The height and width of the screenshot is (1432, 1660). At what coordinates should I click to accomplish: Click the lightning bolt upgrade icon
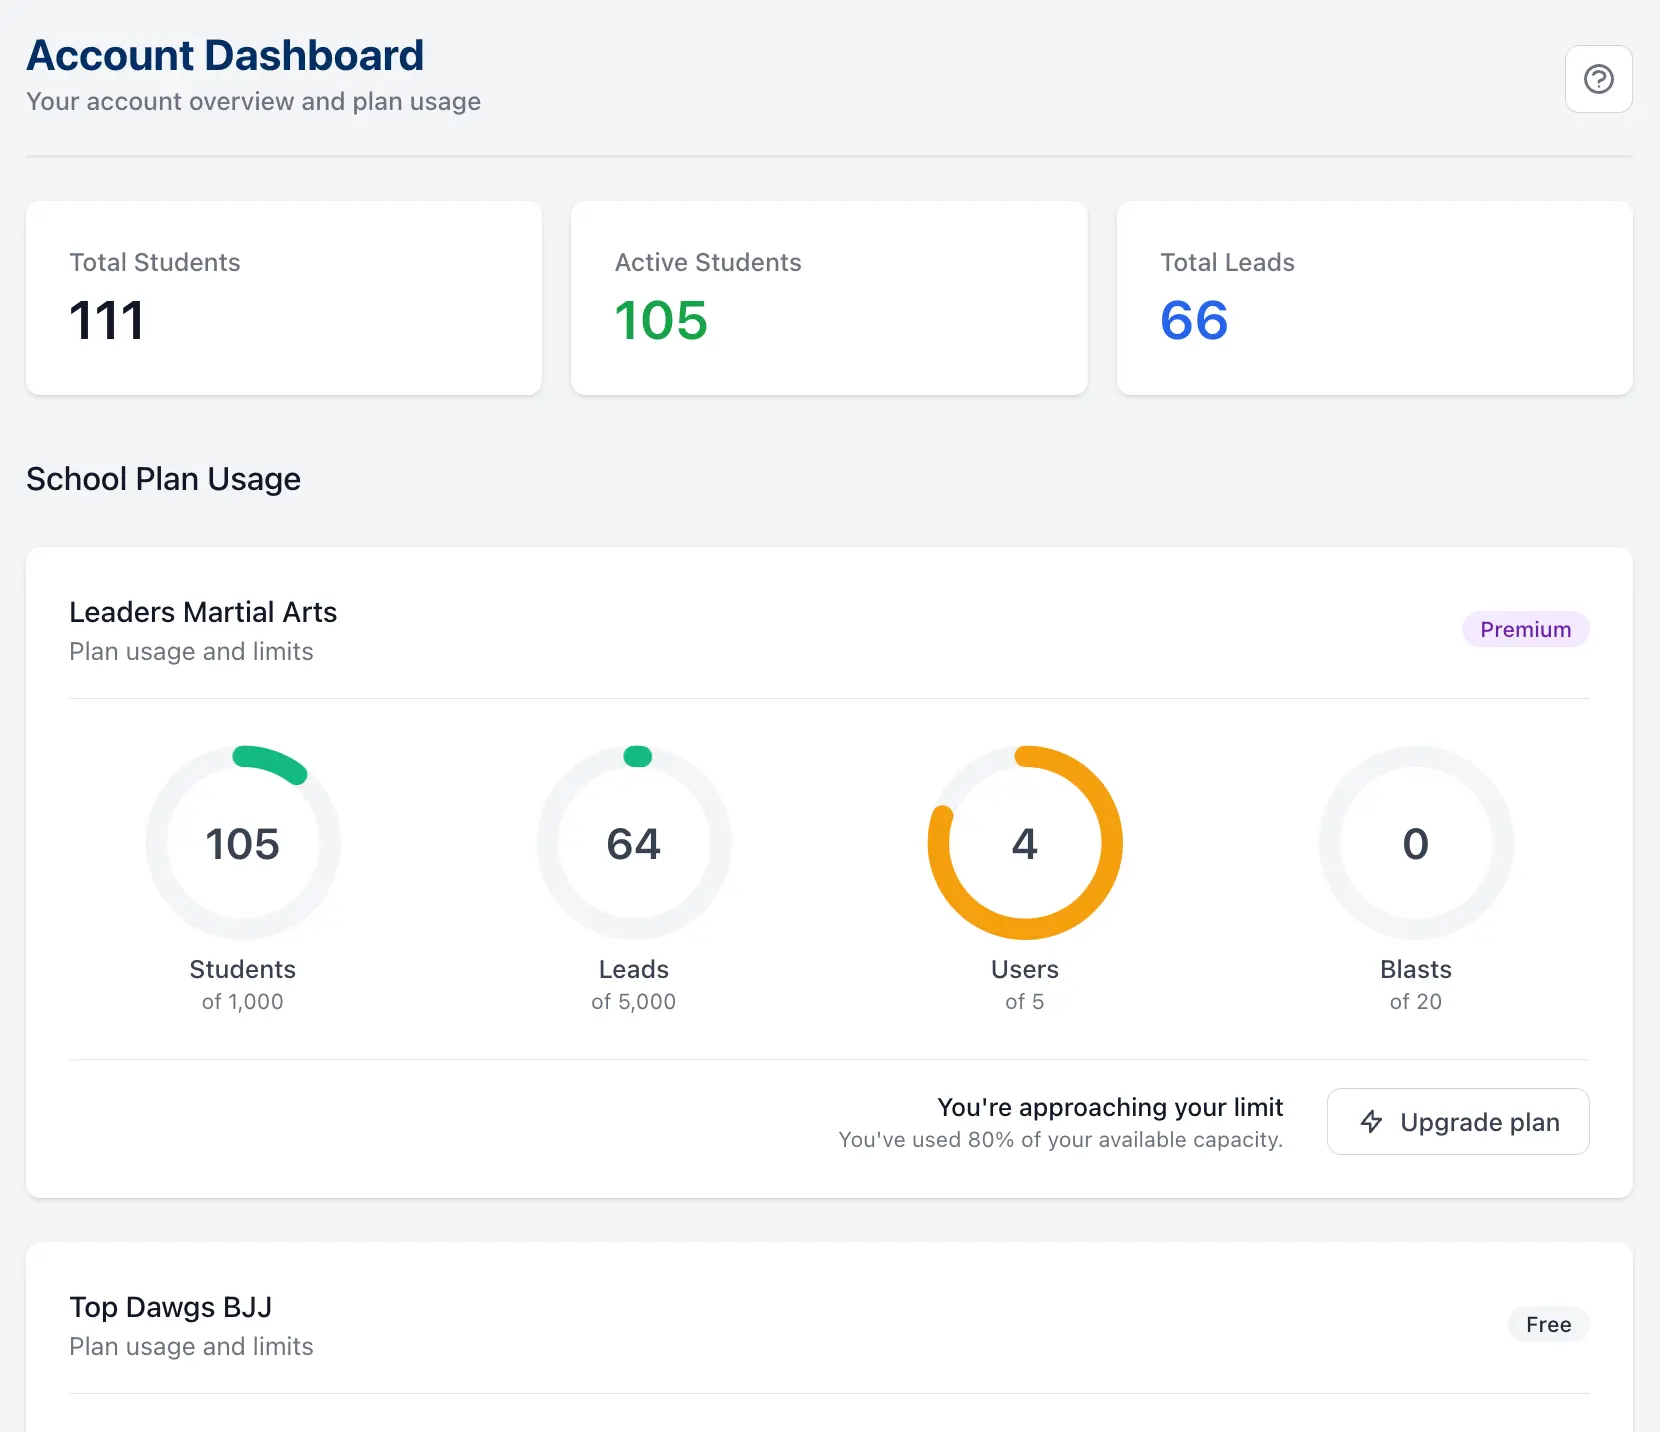[x=1372, y=1122]
